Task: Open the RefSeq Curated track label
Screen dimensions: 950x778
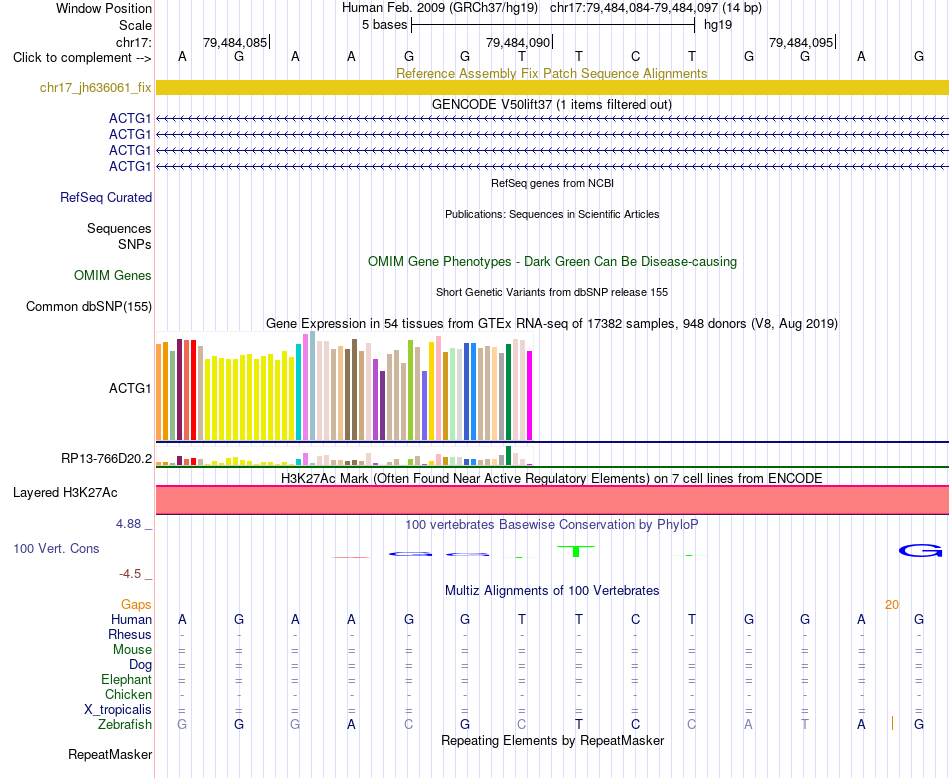Action: (x=106, y=198)
